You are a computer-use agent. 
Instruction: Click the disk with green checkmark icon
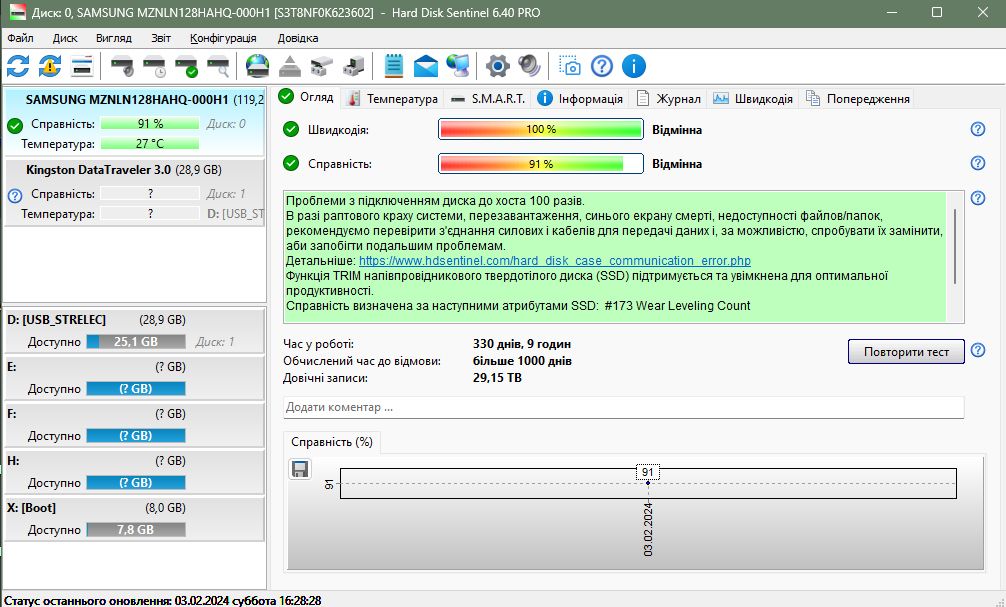186,66
